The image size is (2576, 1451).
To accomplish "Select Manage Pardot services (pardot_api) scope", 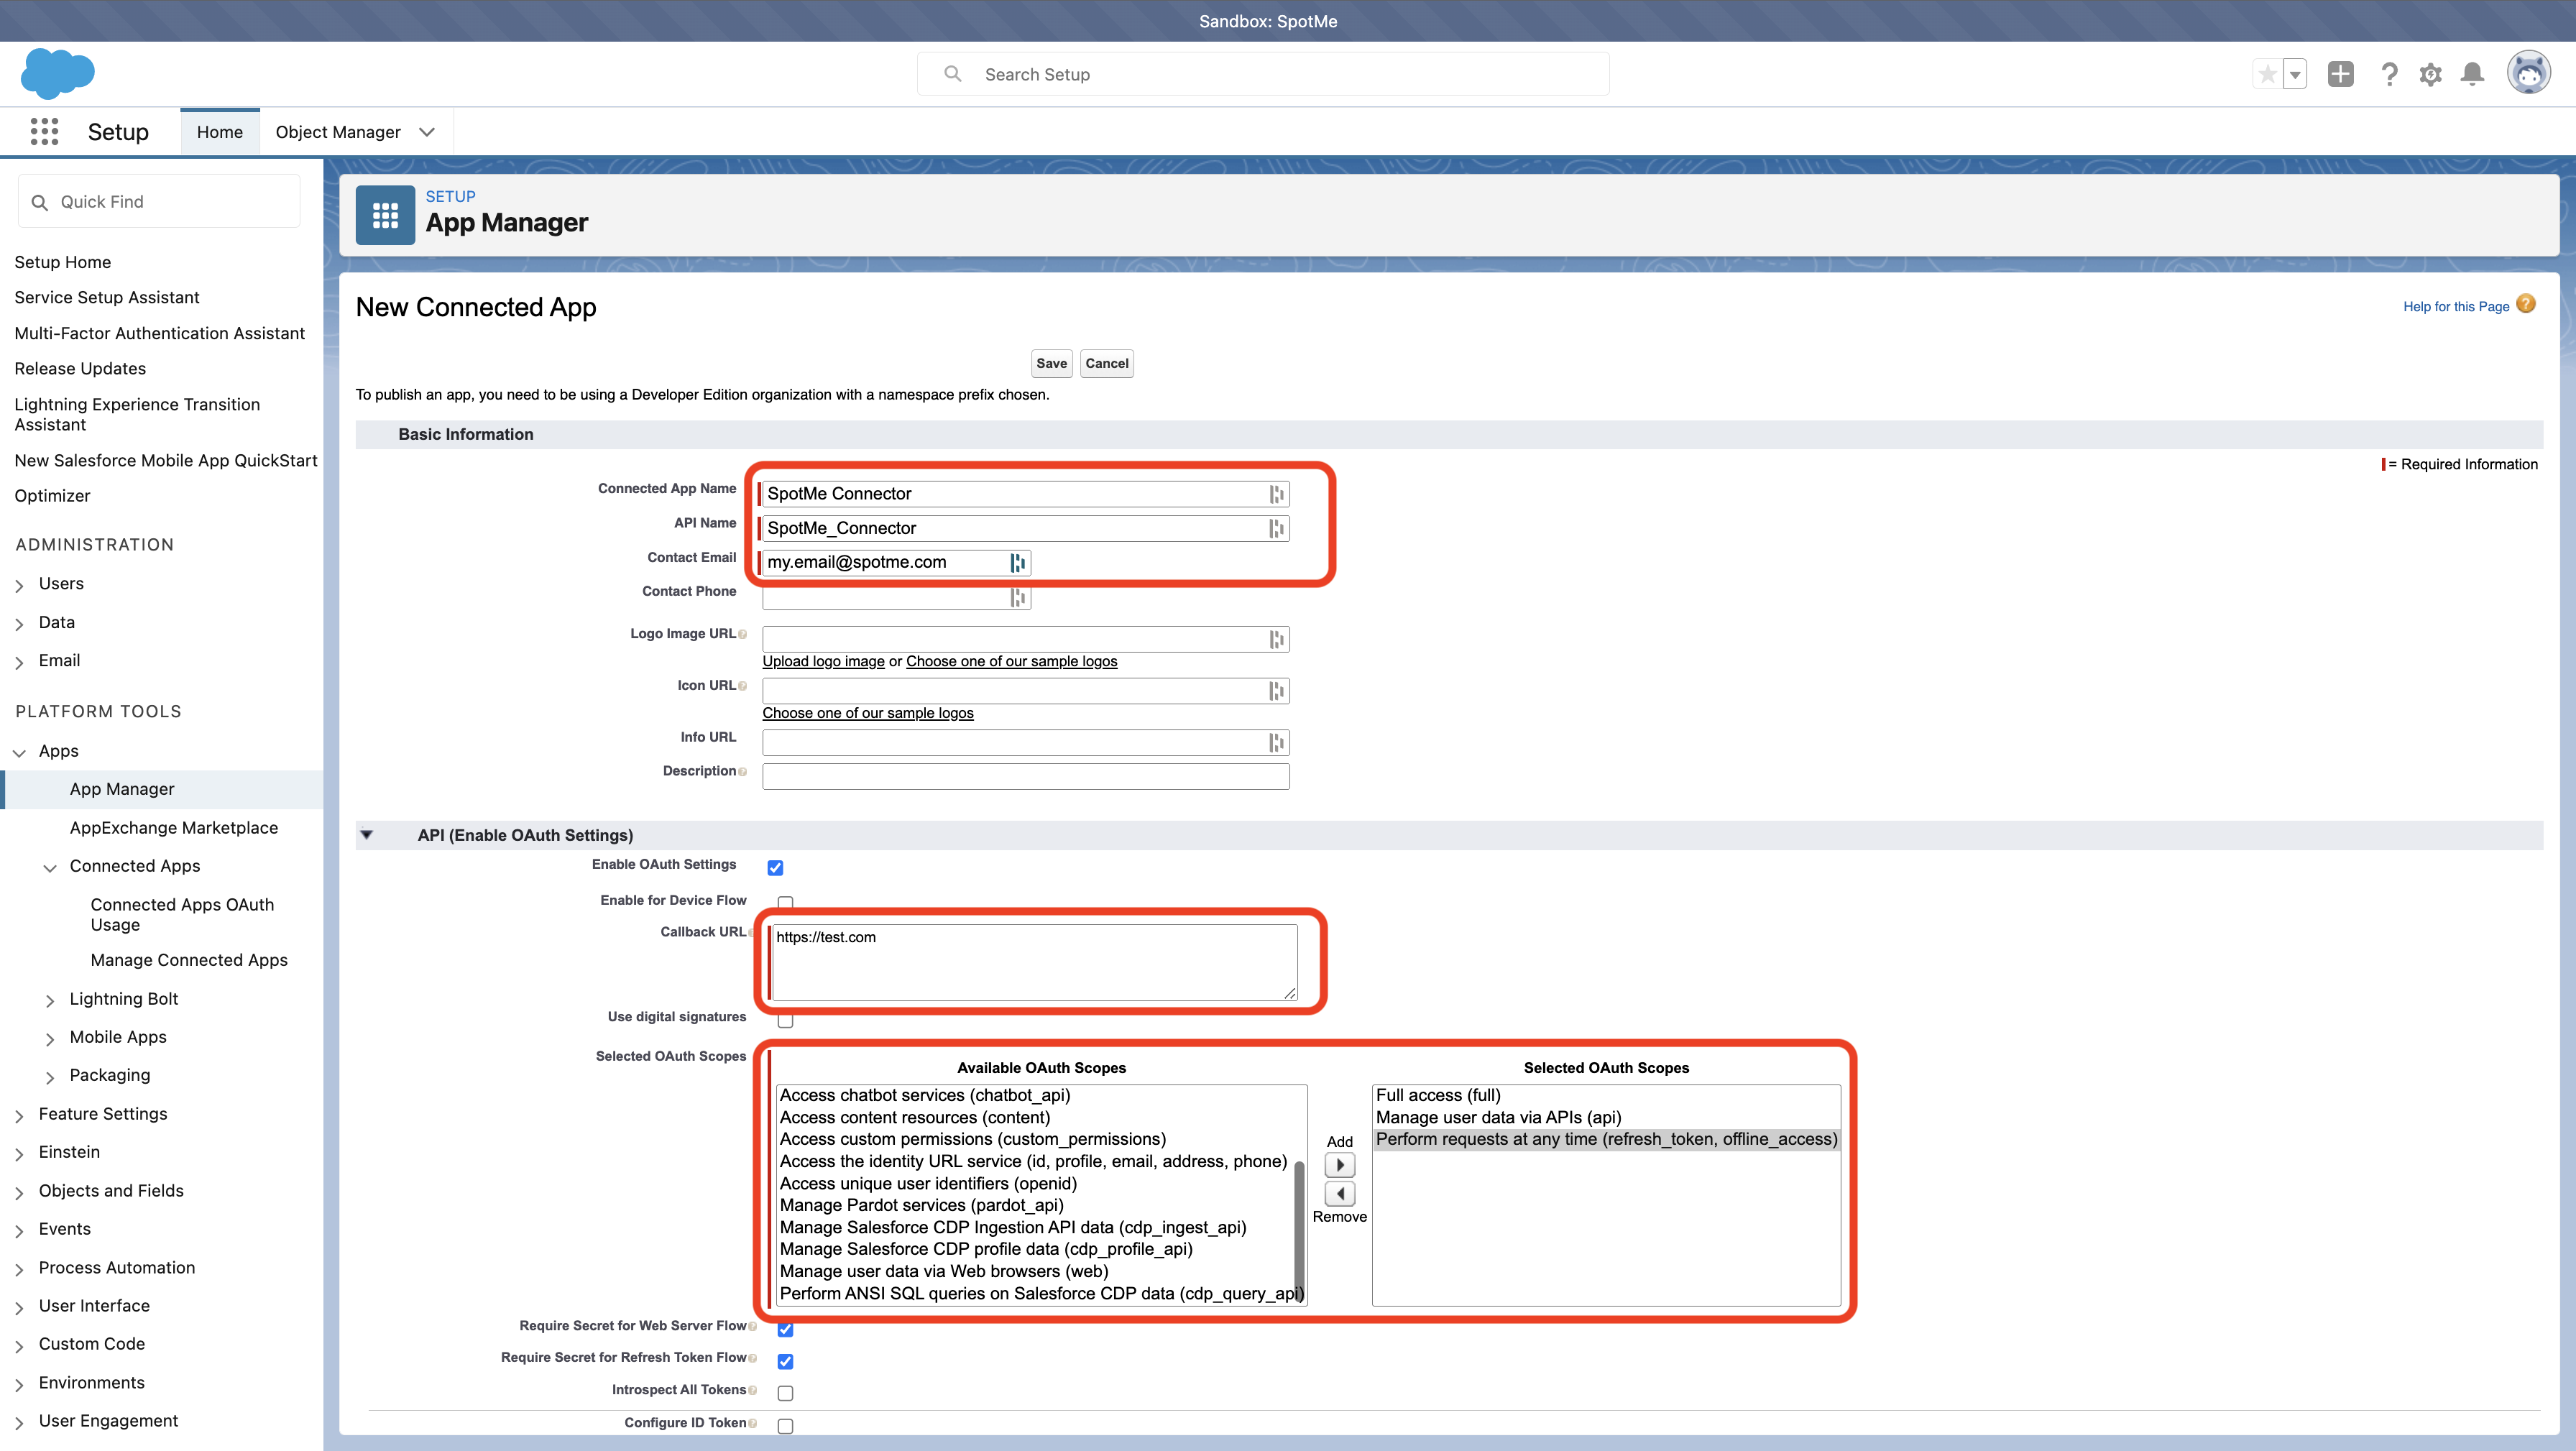I will point(922,1205).
